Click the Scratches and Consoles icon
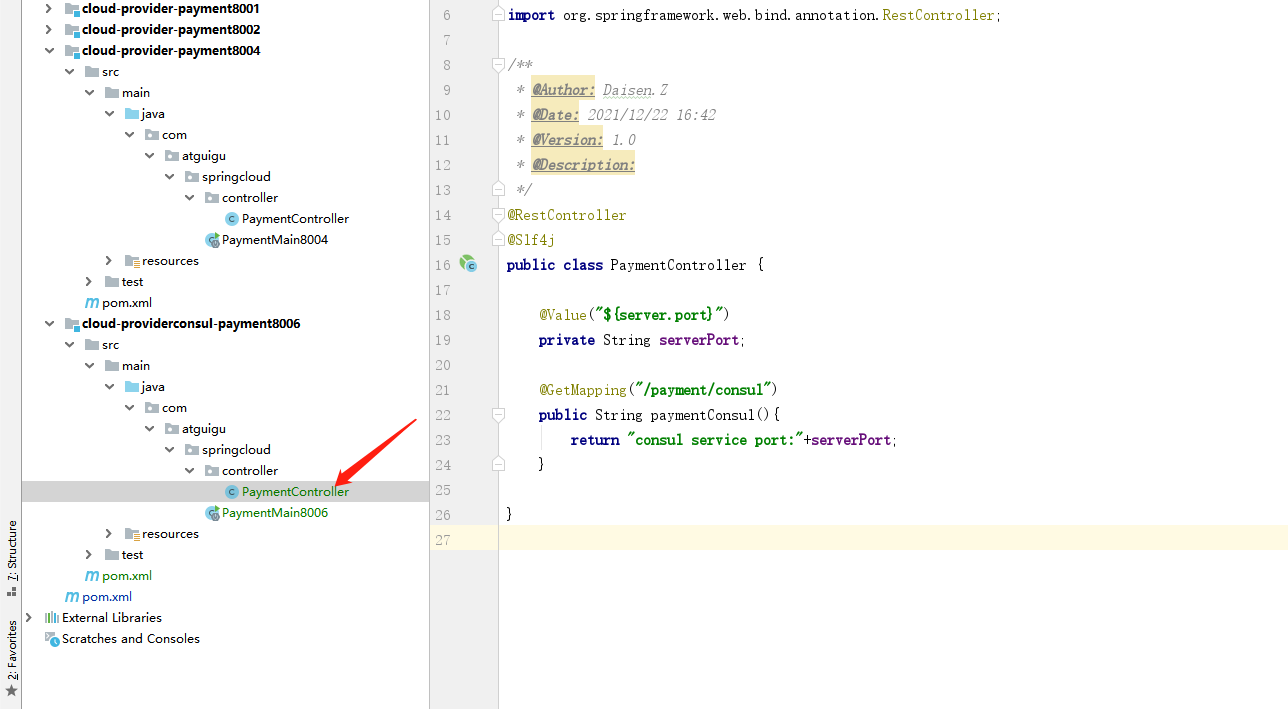Screen dimensions: 1288x709 tap(52, 639)
